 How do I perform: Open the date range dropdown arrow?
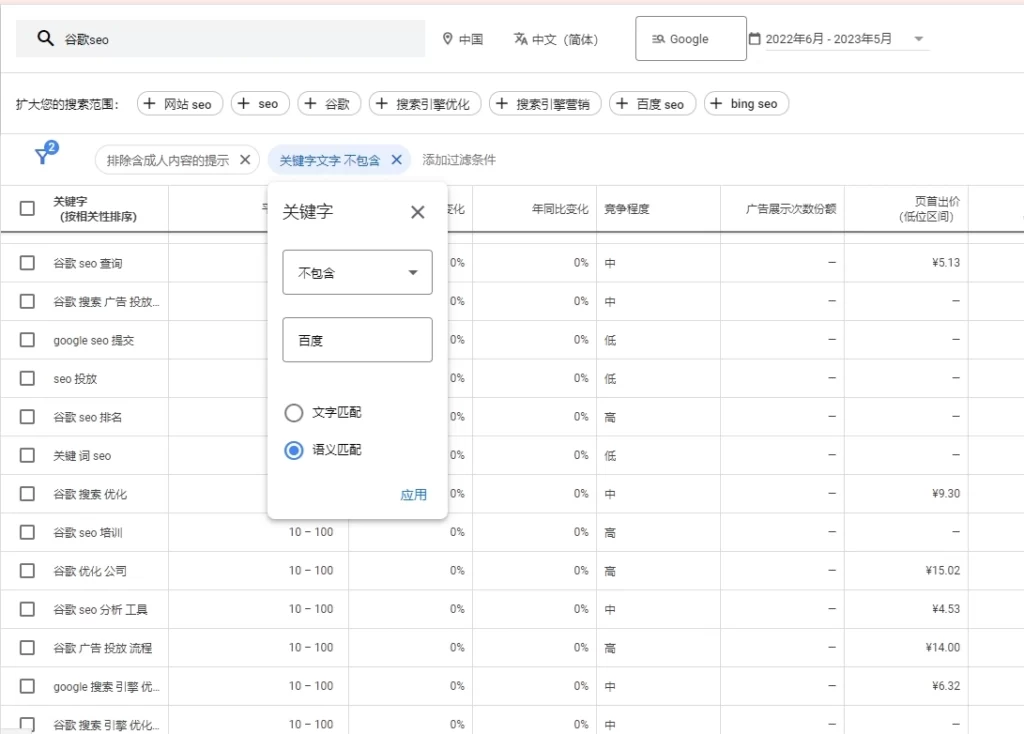[919, 39]
